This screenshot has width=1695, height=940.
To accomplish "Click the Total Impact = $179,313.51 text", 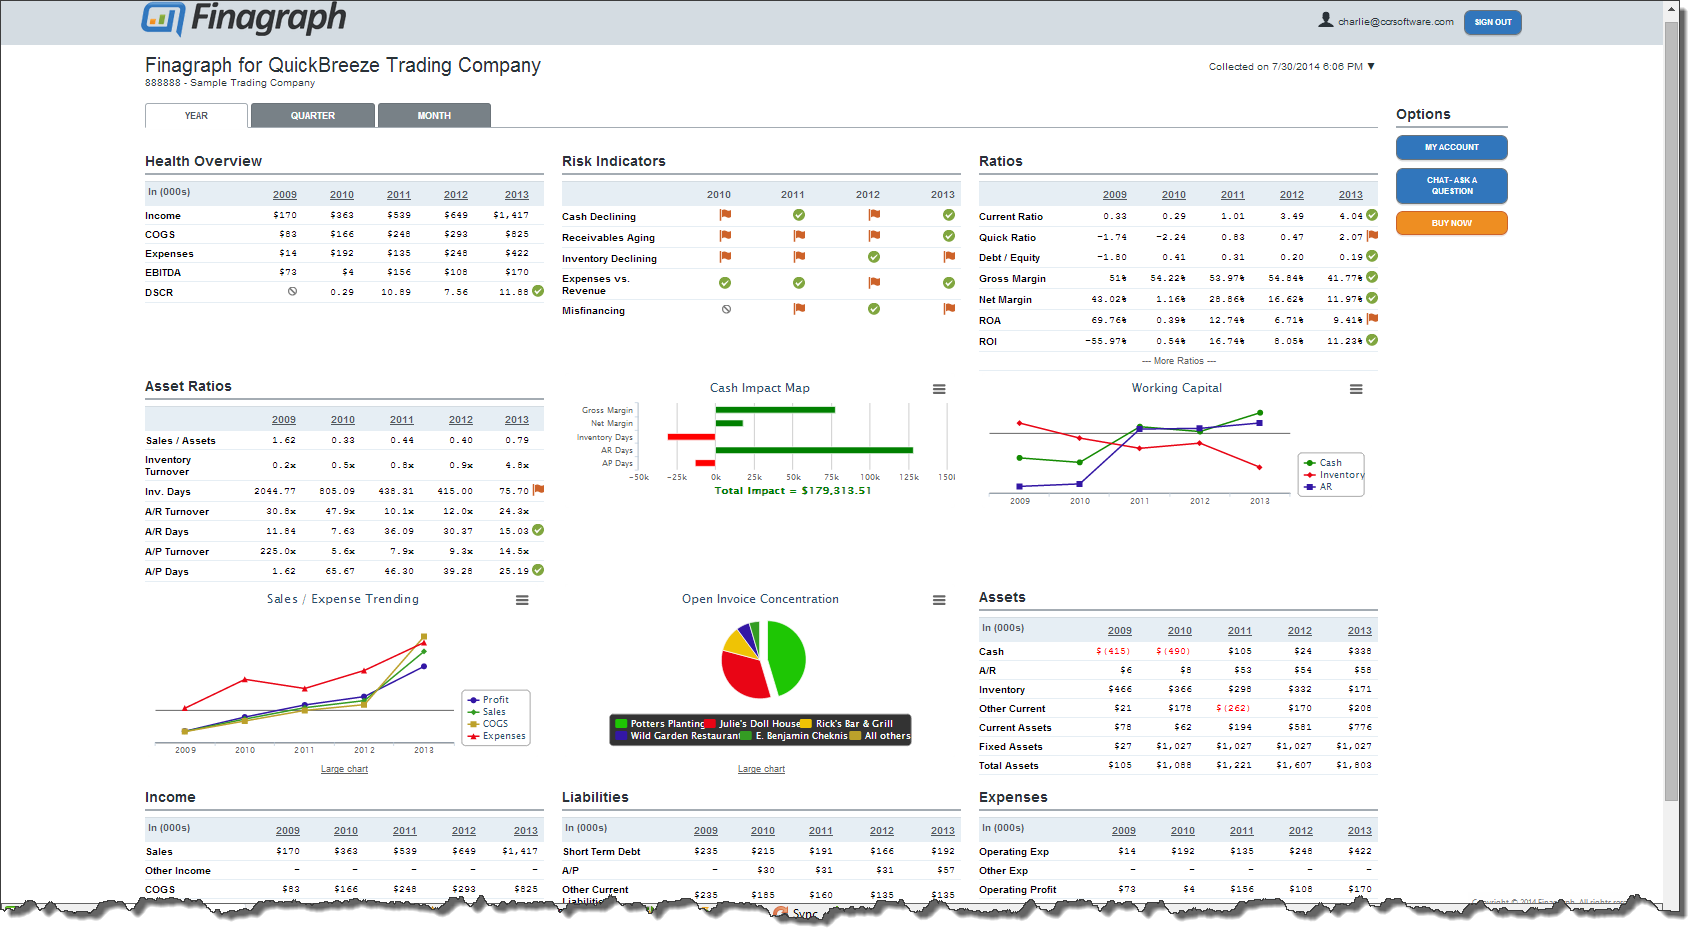I will [x=792, y=491].
